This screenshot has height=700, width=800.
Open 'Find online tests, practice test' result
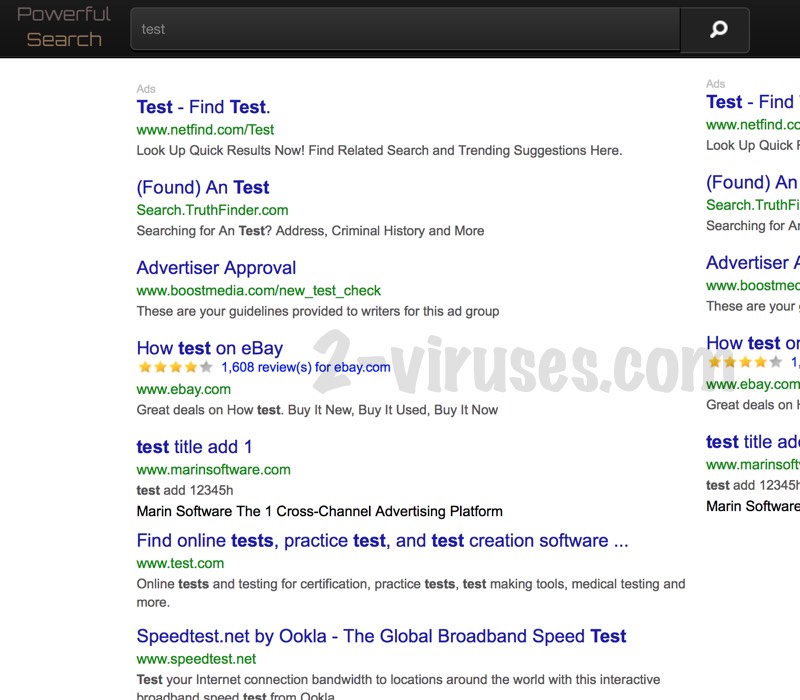click(382, 541)
